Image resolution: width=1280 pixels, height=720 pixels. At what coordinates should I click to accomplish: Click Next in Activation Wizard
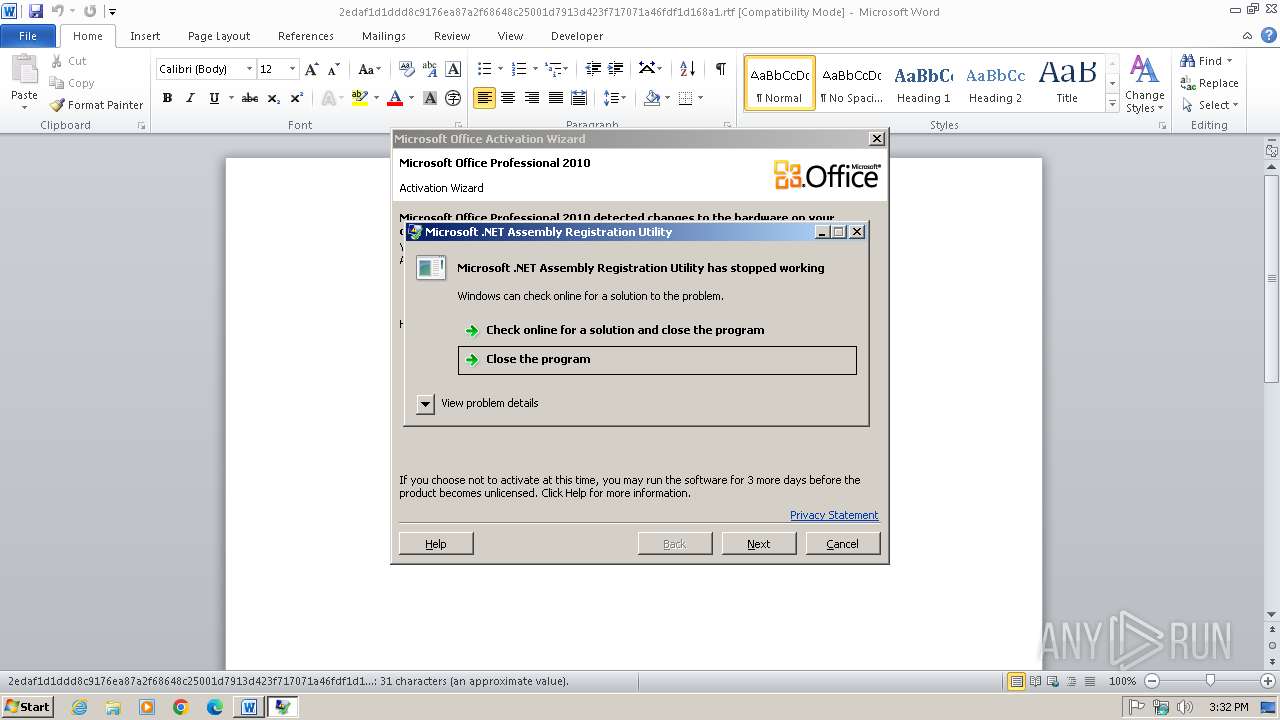click(758, 544)
